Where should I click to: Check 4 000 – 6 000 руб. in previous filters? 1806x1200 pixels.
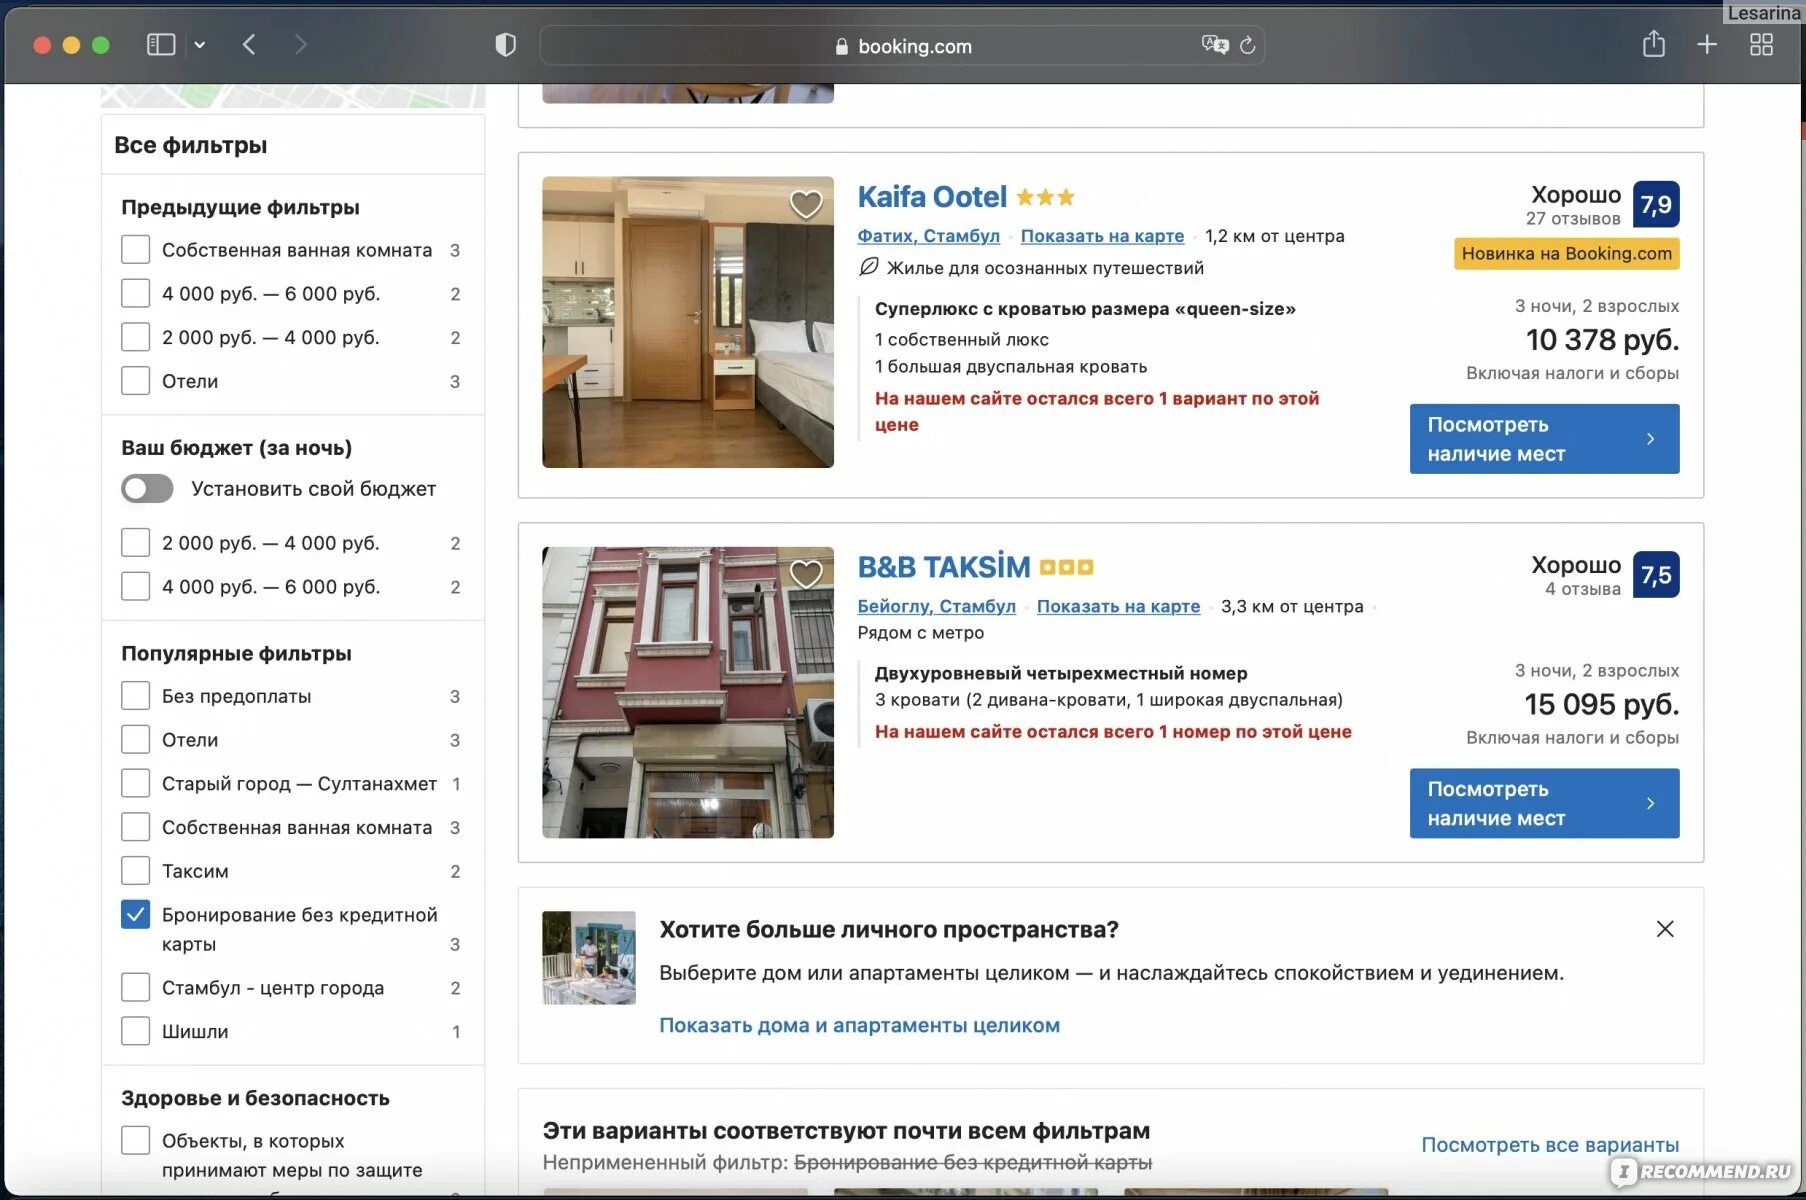coord(135,294)
